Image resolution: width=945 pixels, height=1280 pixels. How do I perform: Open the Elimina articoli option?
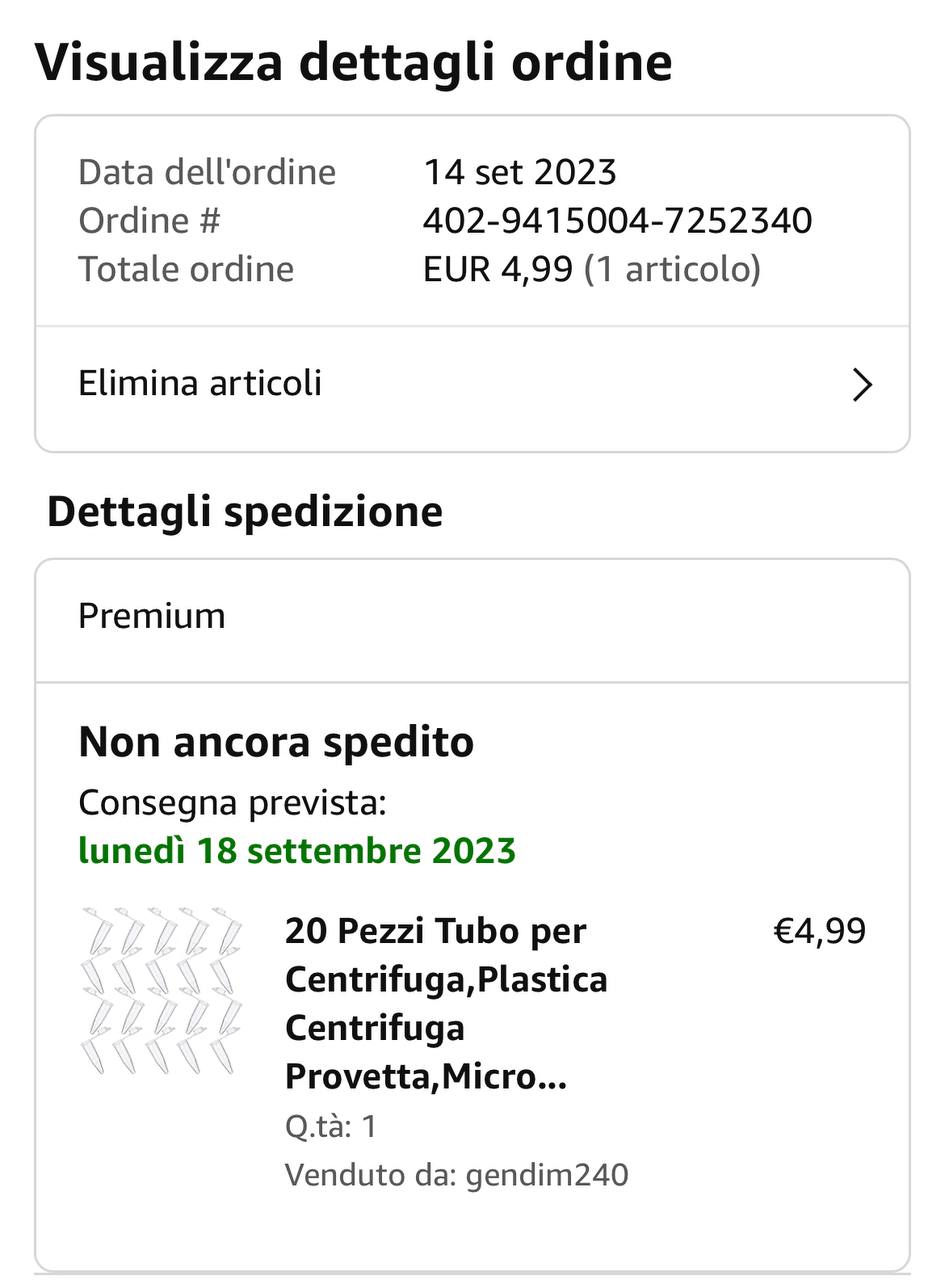[472, 385]
